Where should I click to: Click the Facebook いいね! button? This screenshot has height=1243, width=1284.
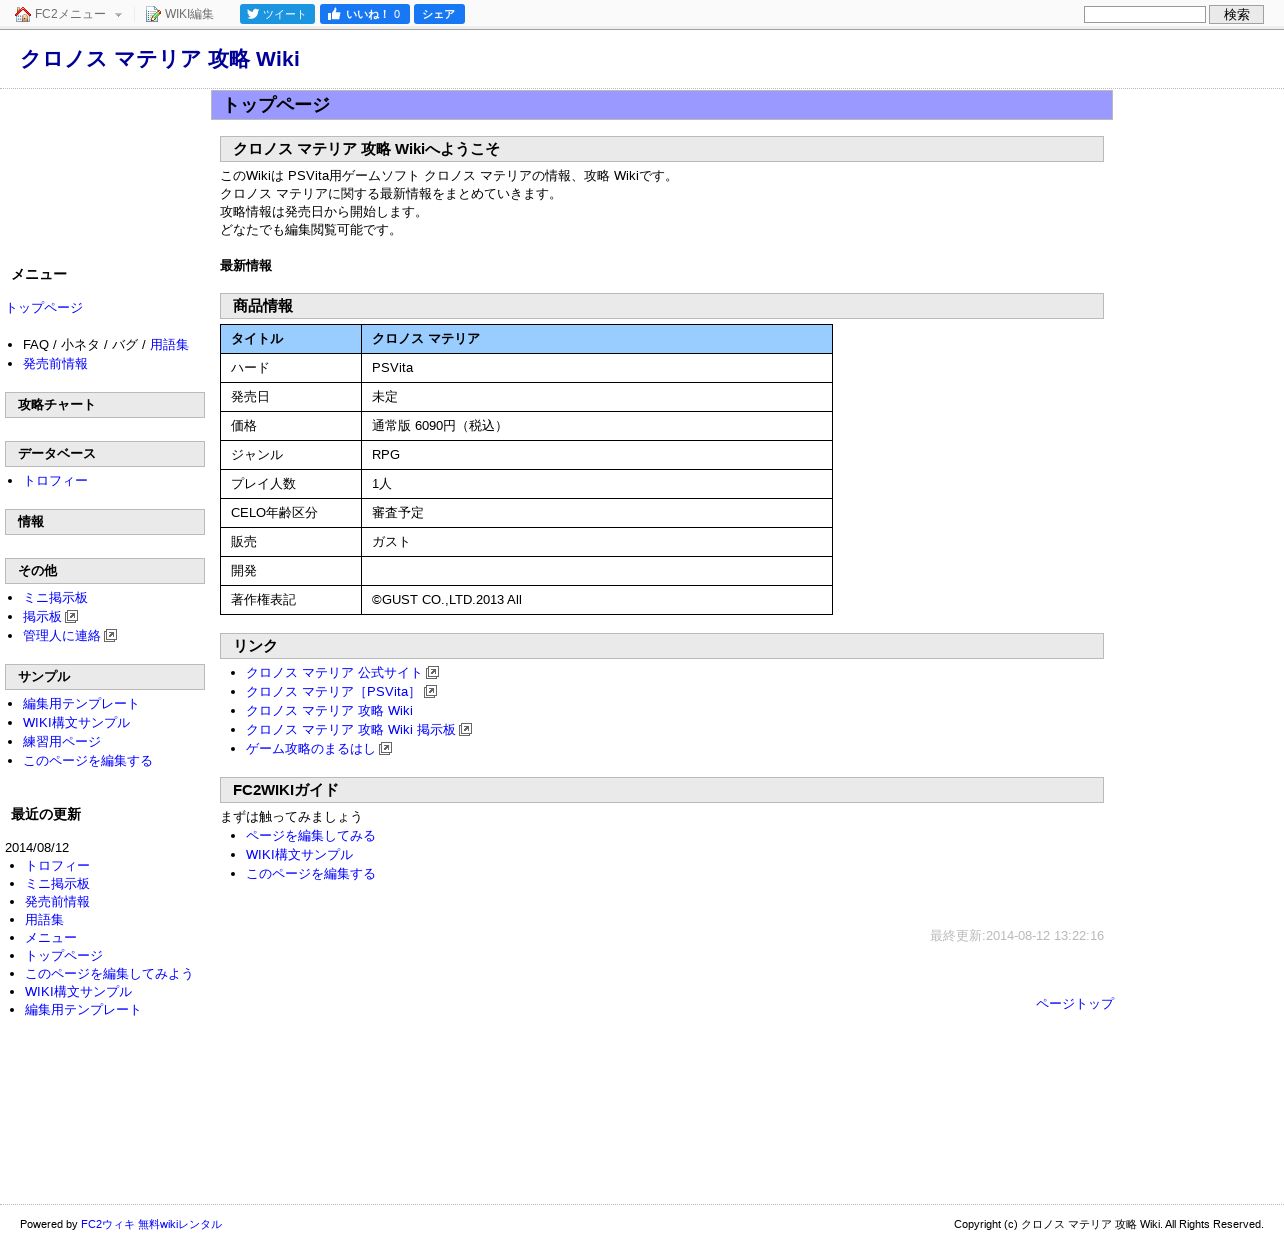[364, 14]
